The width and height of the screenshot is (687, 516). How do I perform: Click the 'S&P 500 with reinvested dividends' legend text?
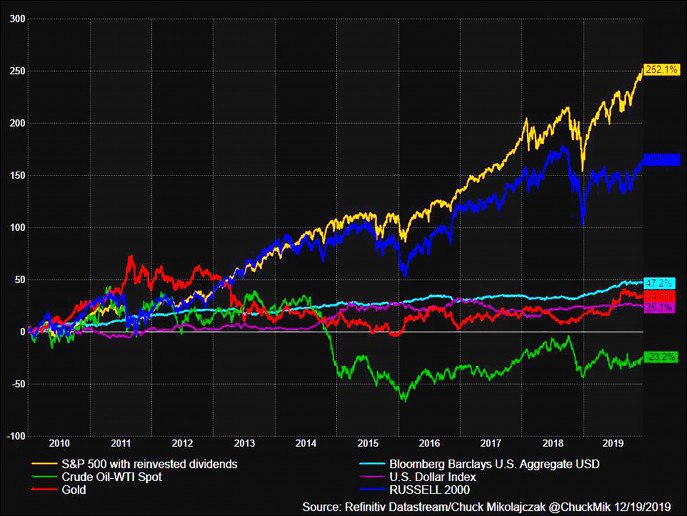[155, 464]
